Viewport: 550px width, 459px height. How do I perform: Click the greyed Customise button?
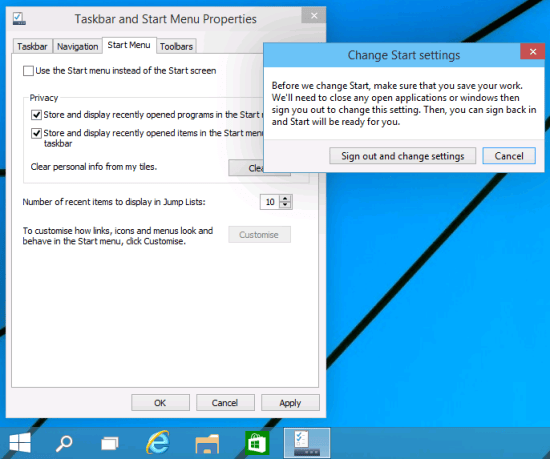point(259,235)
